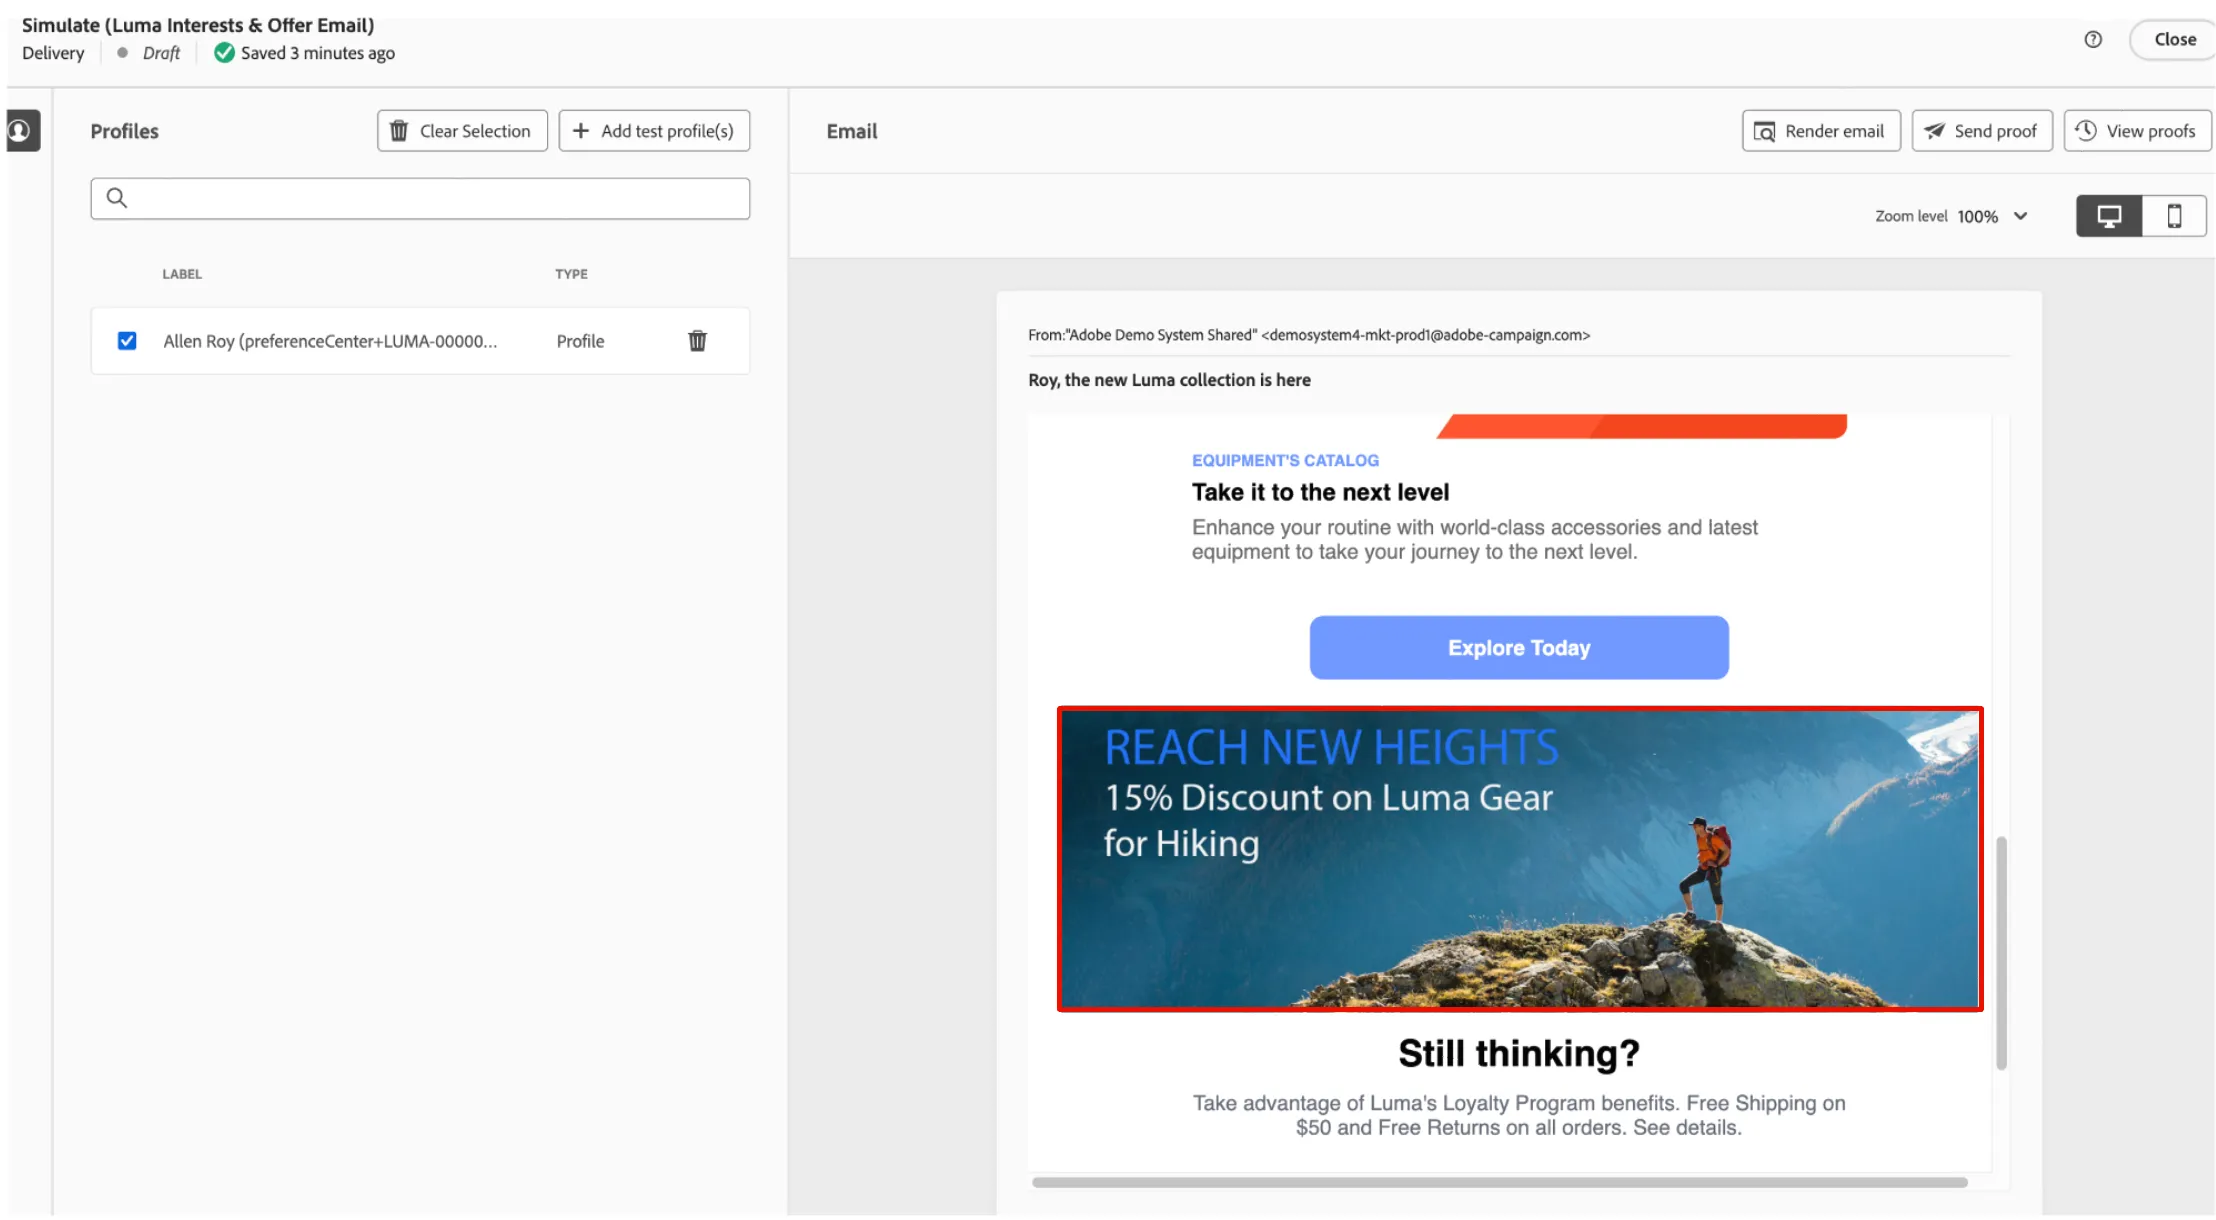This screenshot has width=2216, height=1220.
Task: Click the help question mark icon
Action: [2093, 39]
